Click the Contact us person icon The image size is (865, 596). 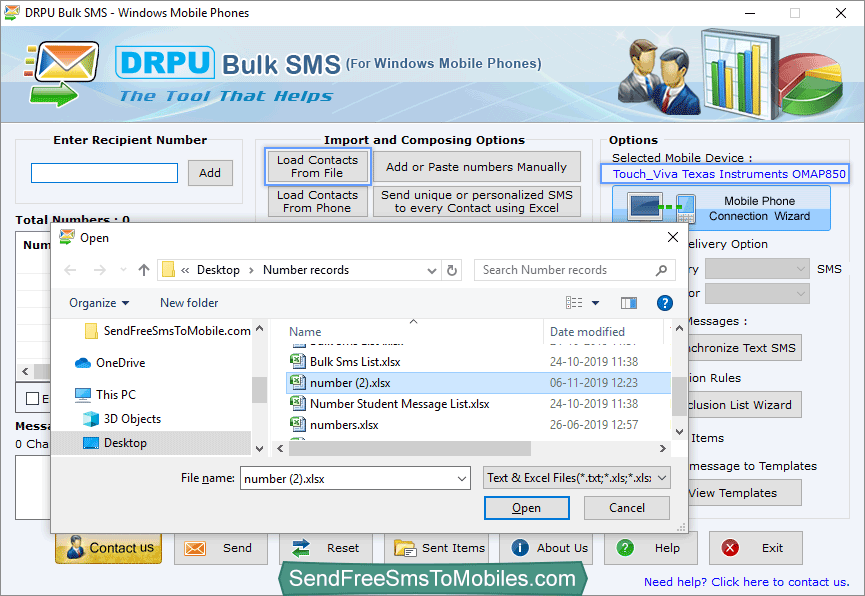point(74,547)
